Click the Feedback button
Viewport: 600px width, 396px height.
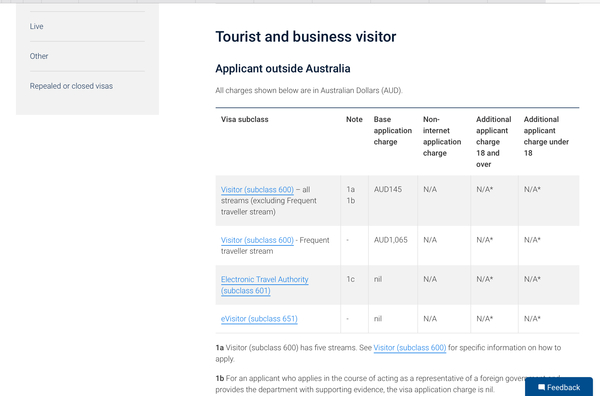click(559, 387)
